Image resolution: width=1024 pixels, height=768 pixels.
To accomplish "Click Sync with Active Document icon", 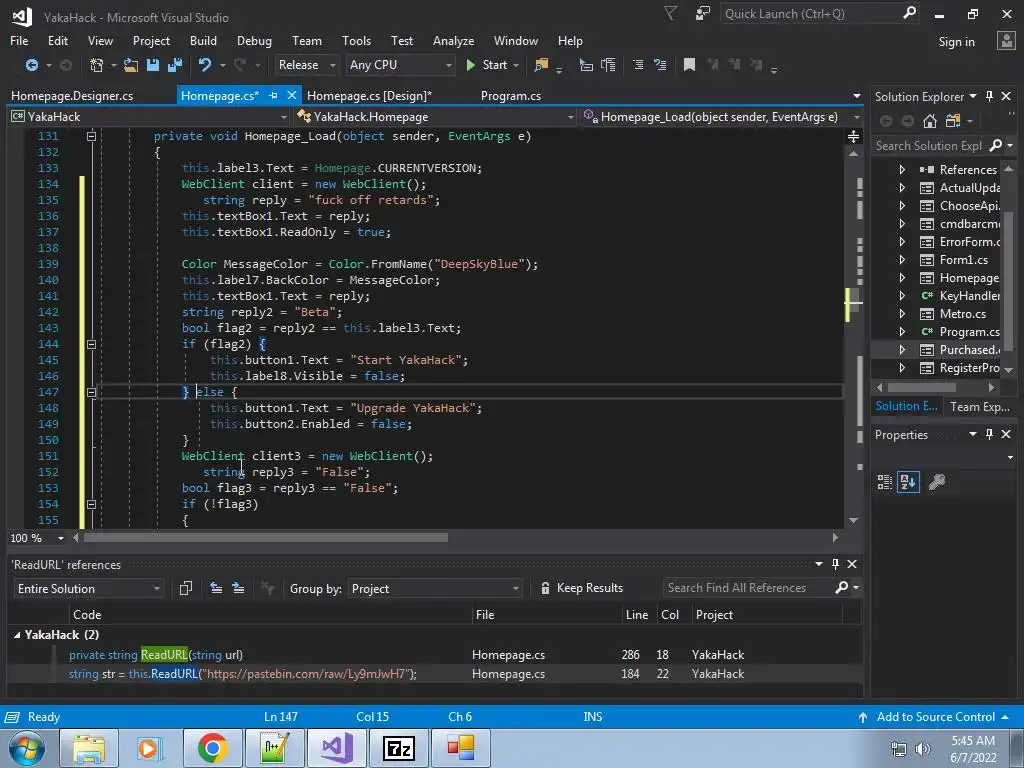I will click(953, 121).
